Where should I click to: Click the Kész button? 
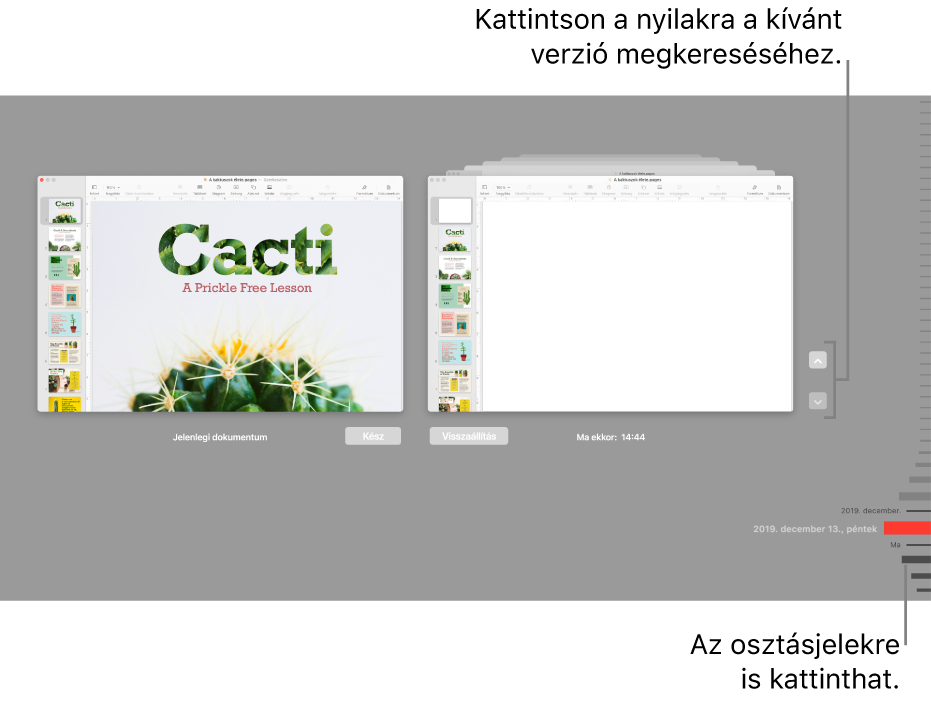coord(373,436)
